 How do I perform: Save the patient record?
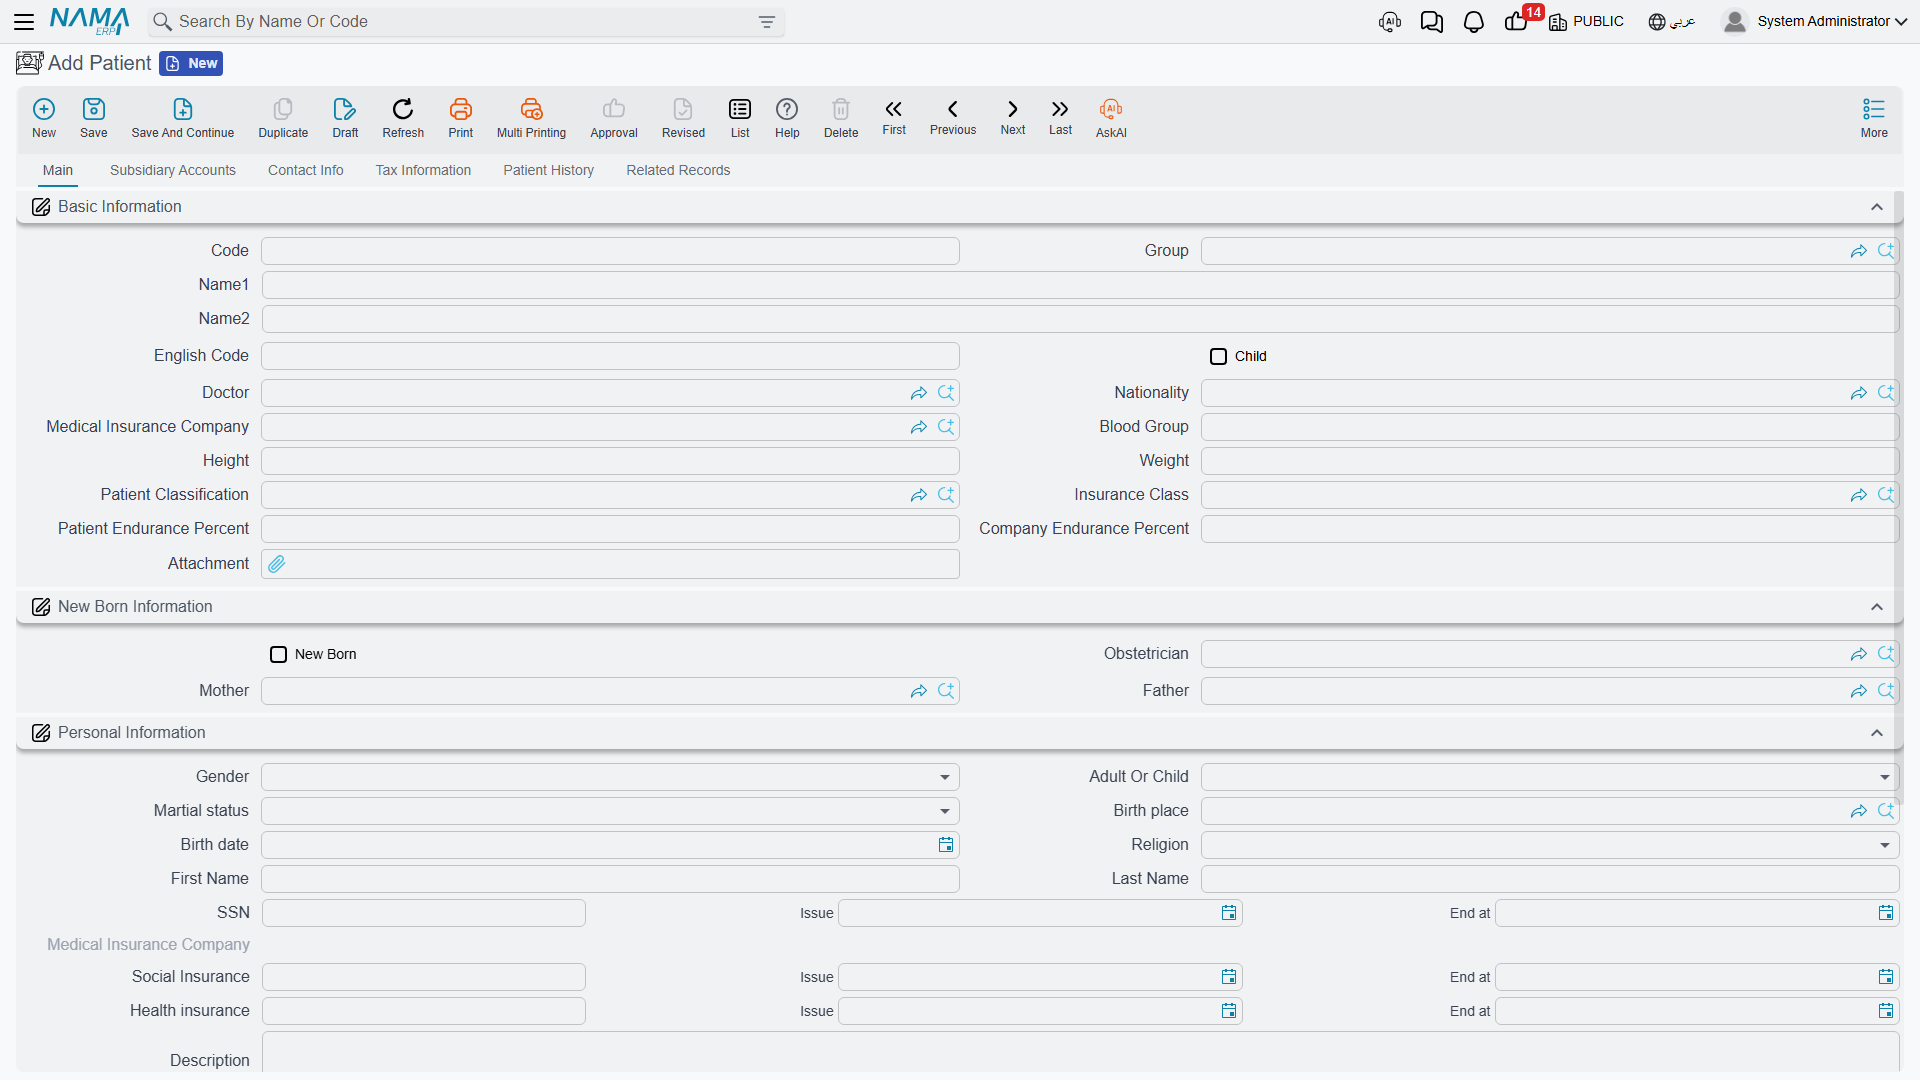pos(94,118)
